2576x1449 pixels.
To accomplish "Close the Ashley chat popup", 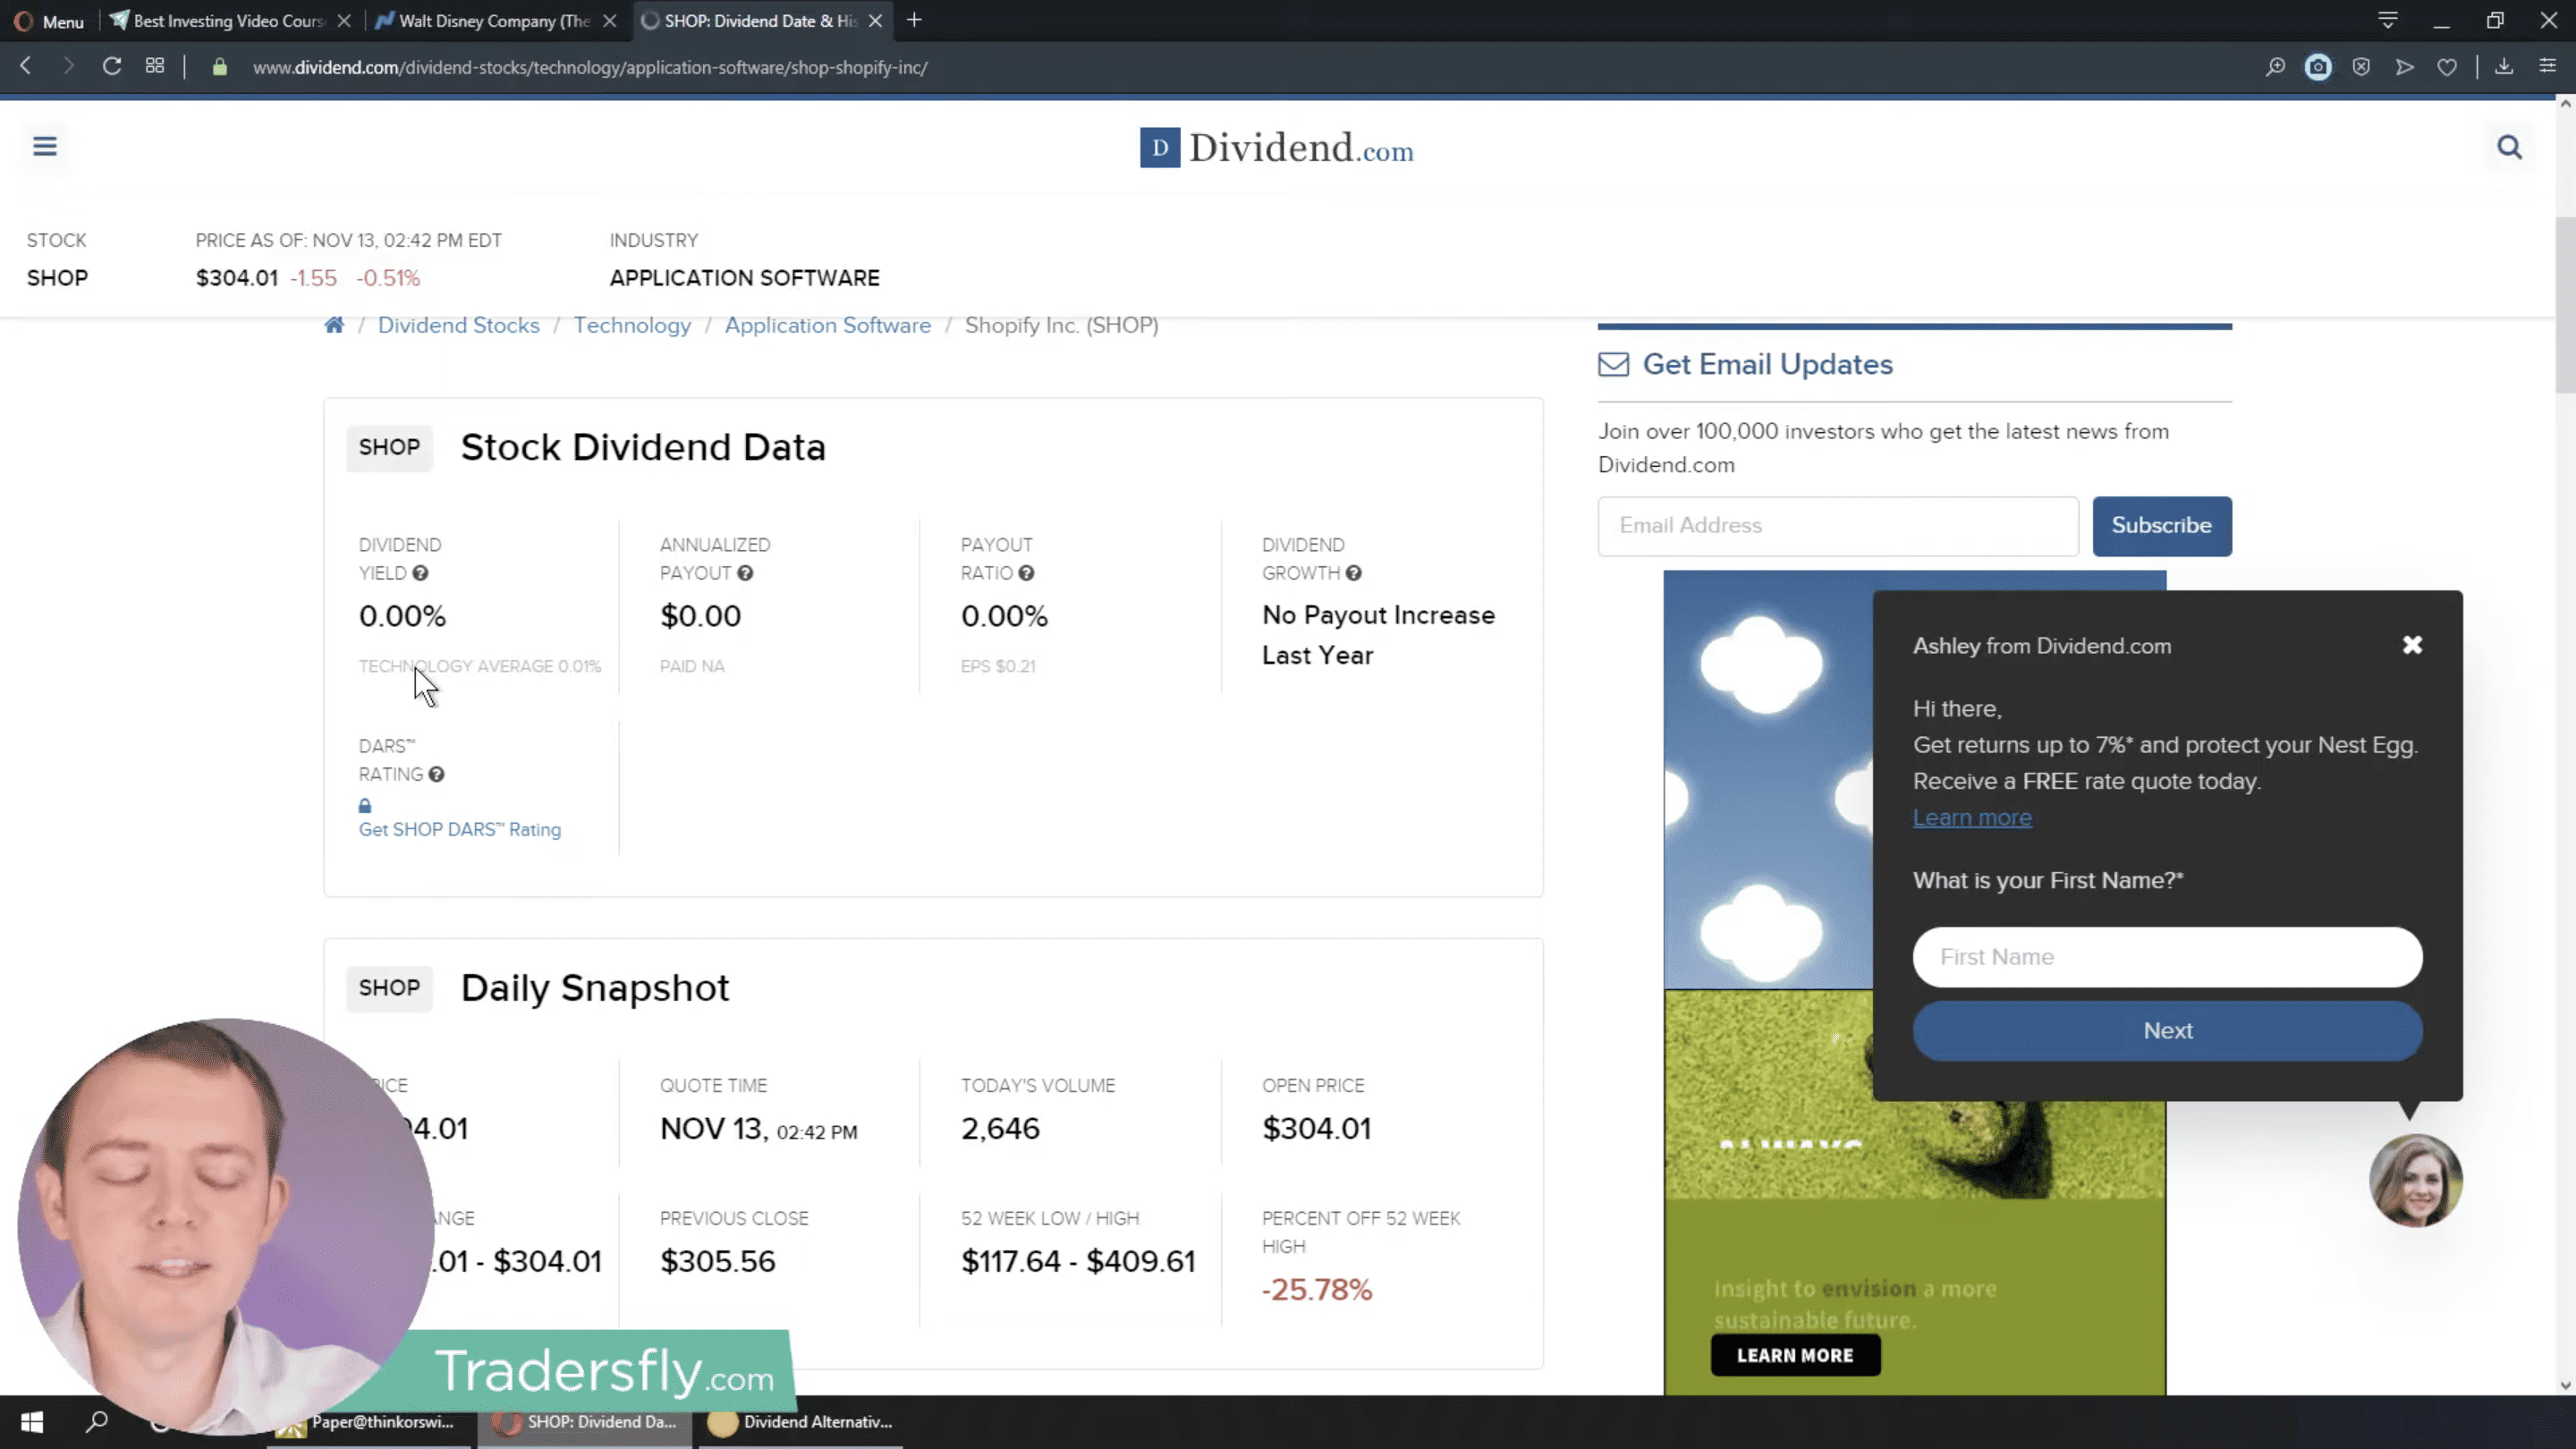I will coord(2412,645).
